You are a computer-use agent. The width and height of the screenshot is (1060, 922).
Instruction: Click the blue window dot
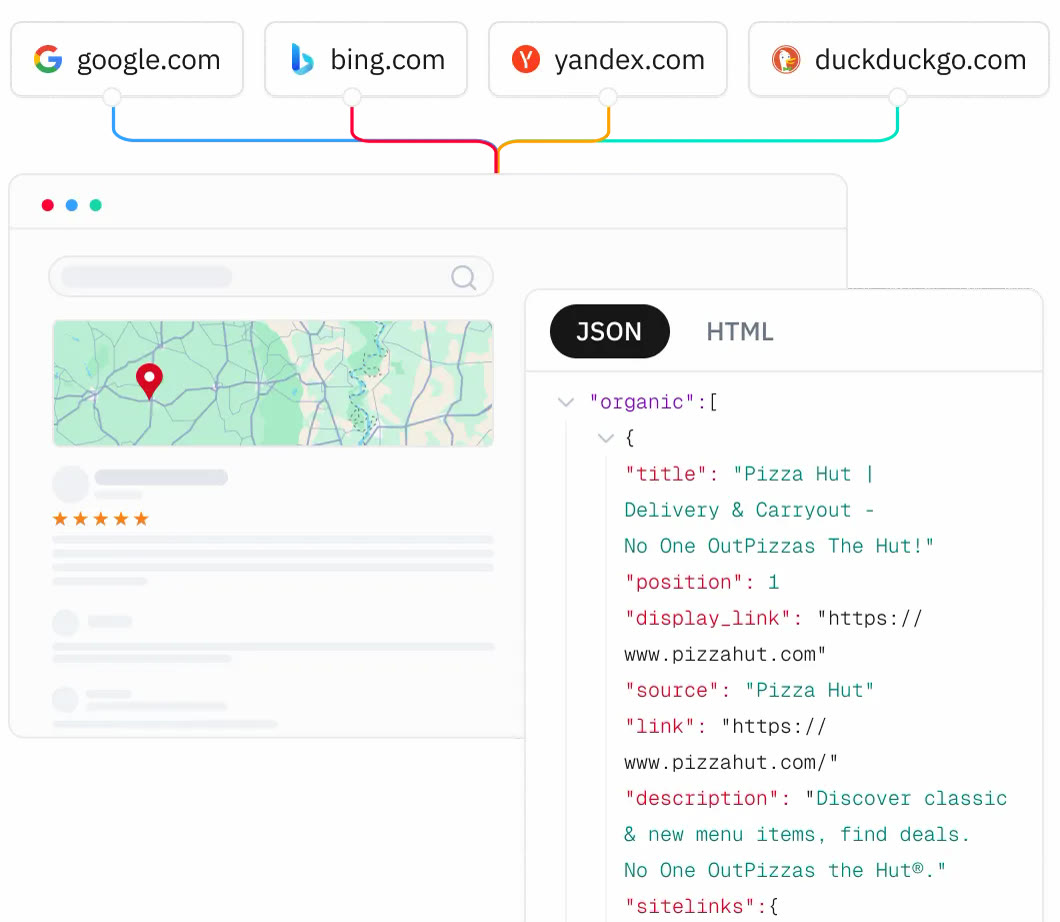72,205
